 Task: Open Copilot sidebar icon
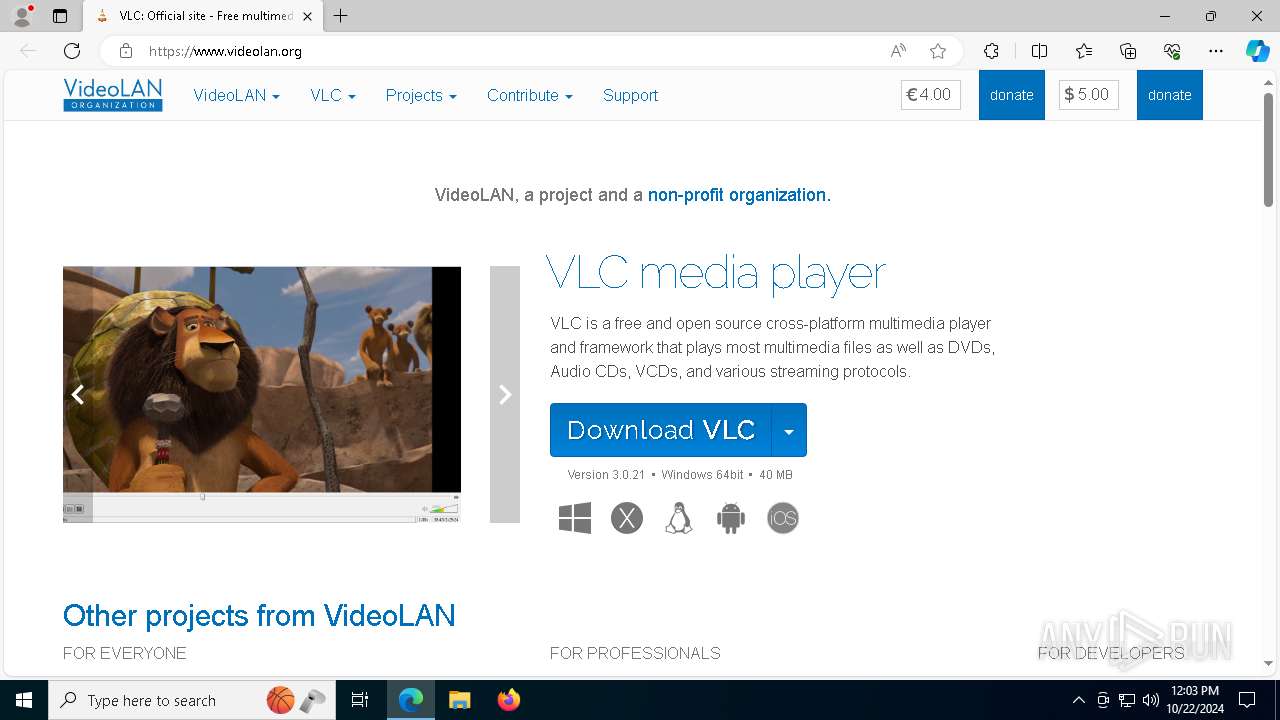[1257, 51]
